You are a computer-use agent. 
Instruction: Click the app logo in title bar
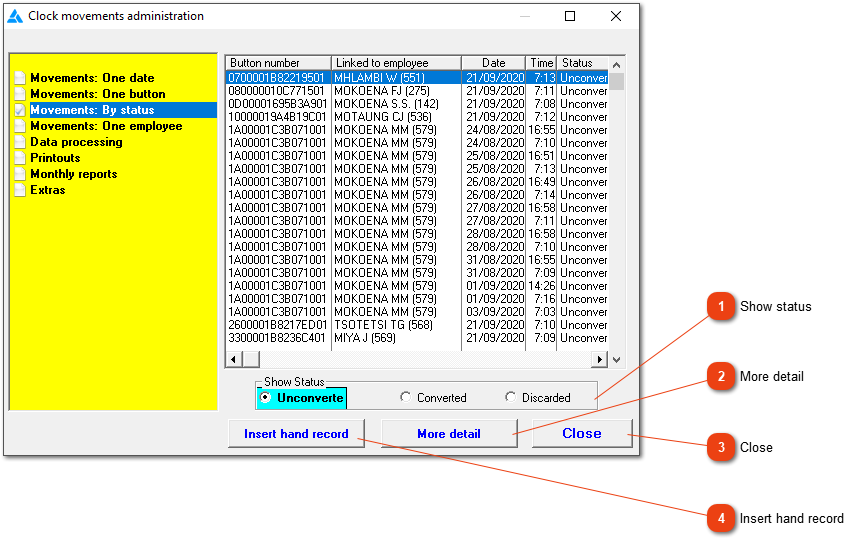[15, 16]
